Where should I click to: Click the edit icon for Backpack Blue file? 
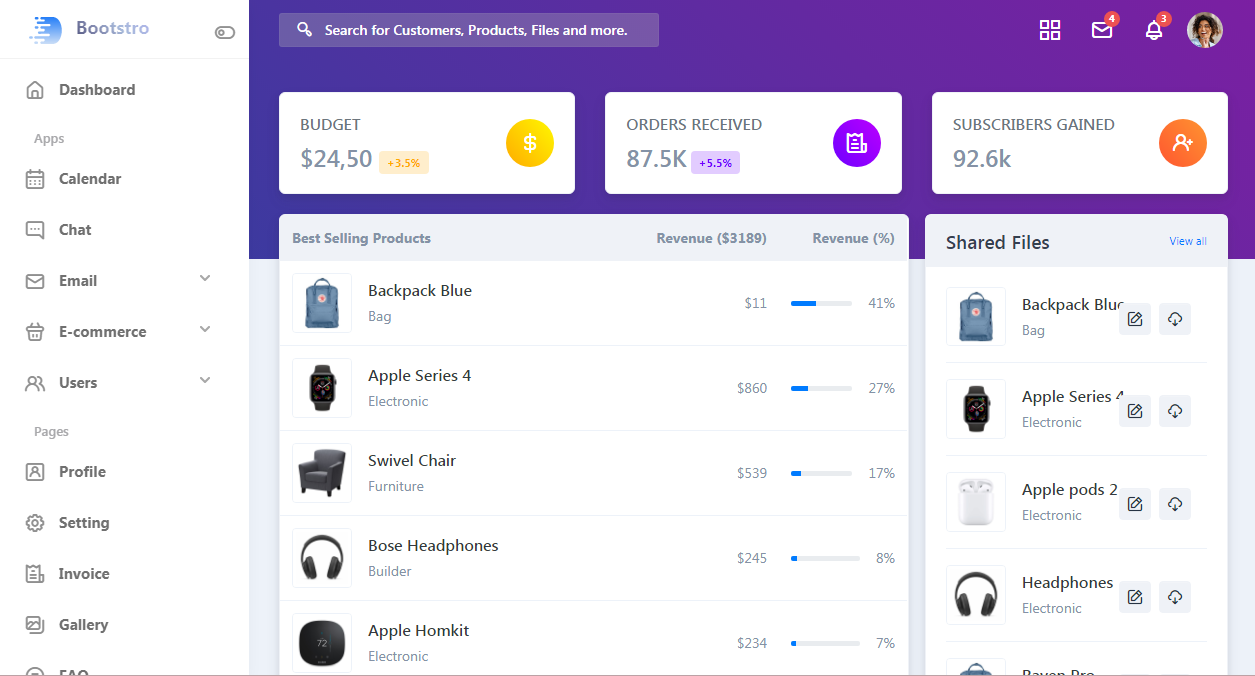pyautogui.click(x=1135, y=319)
